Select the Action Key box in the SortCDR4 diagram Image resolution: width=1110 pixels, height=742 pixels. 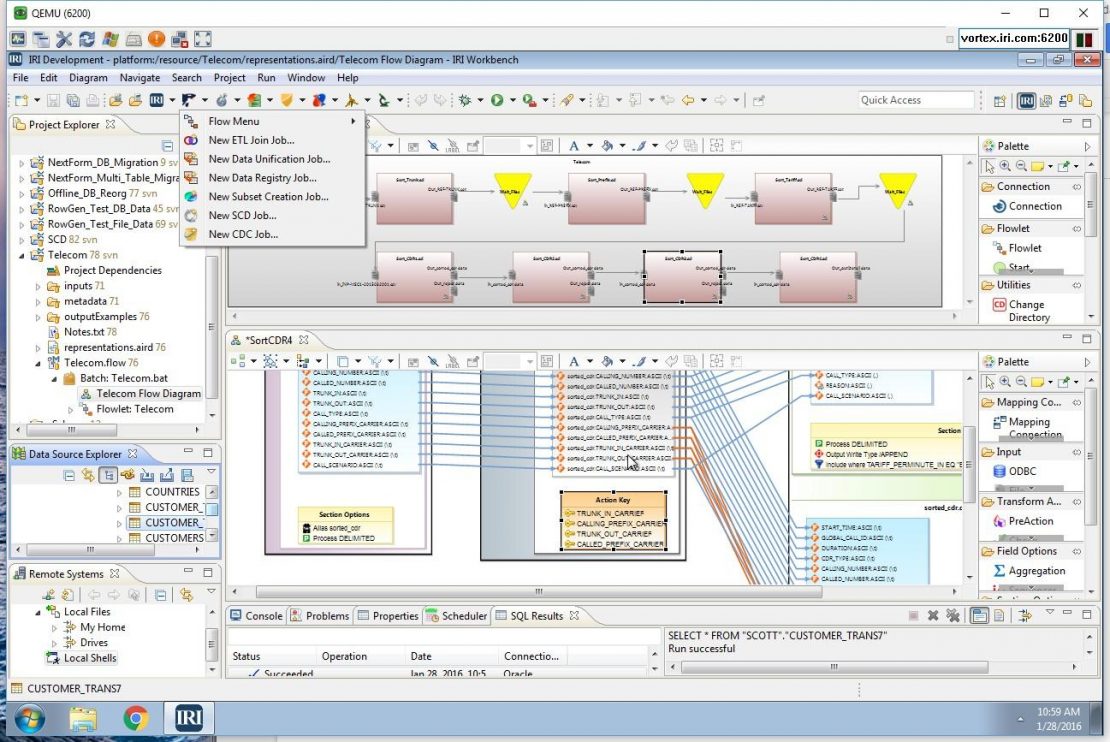pyautogui.click(x=614, y=521)
